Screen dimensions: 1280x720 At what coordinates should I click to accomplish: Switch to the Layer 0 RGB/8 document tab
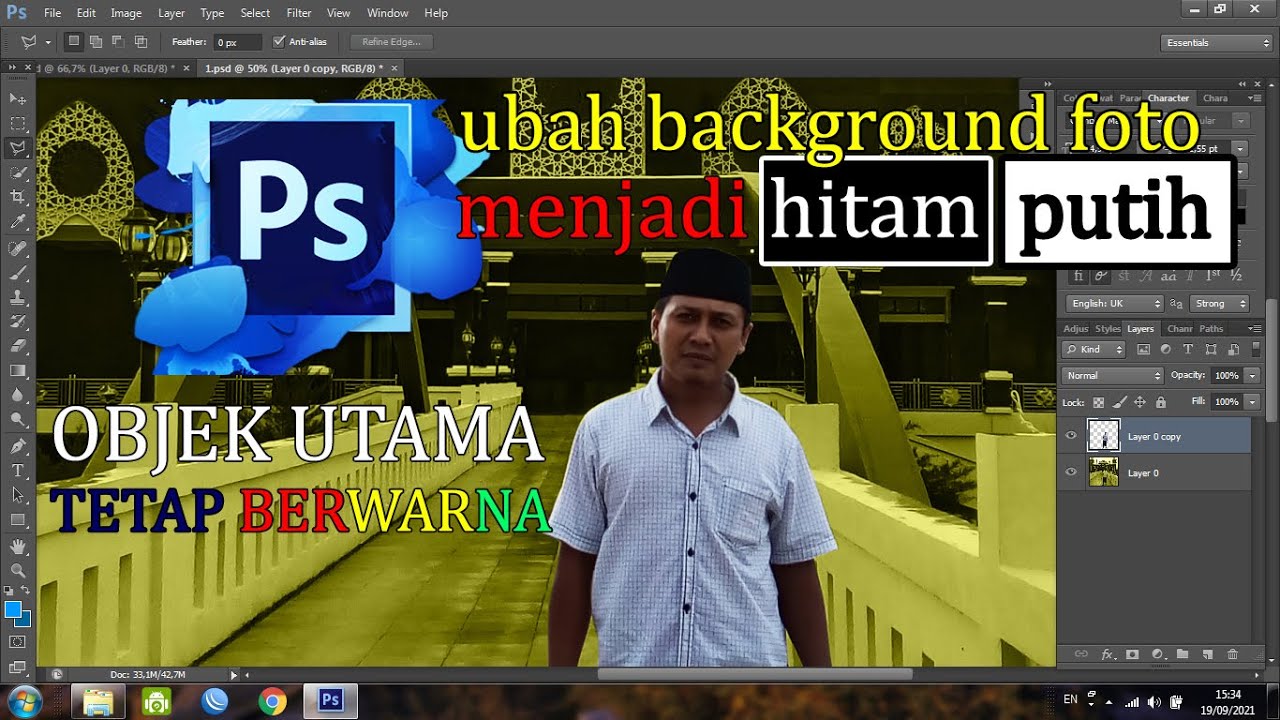106,68
